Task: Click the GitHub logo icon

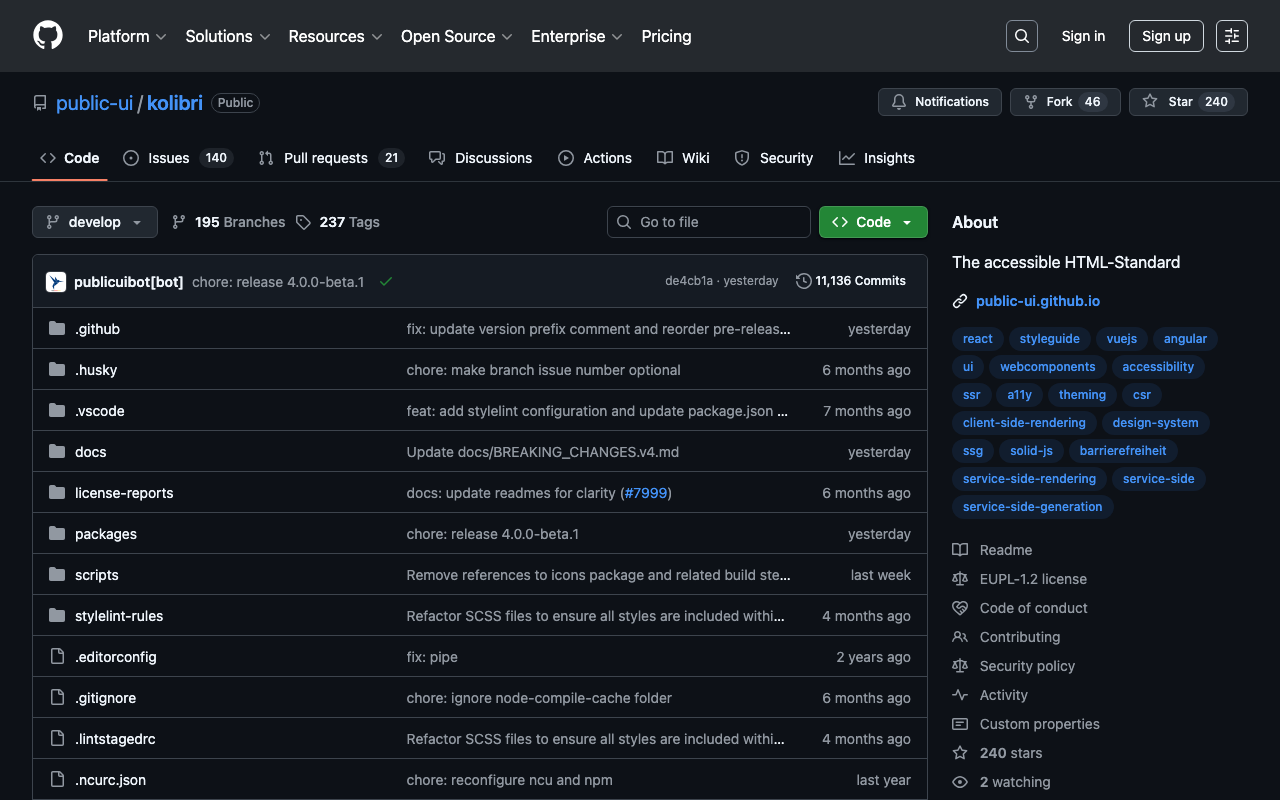Action: 48,36
